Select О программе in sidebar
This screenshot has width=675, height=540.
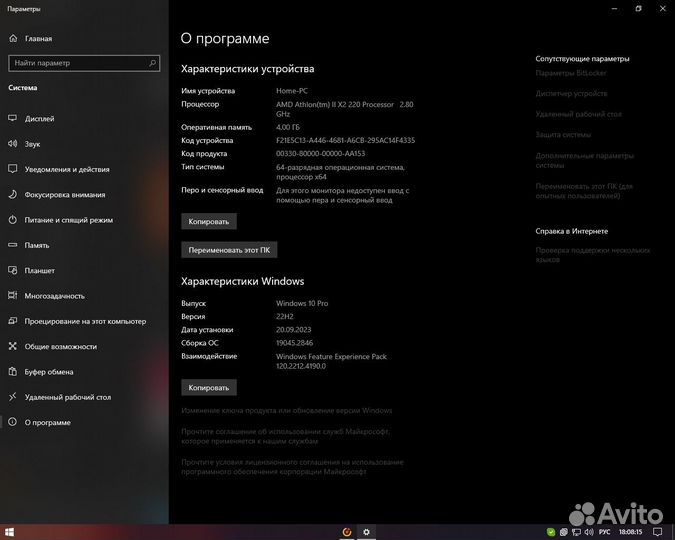[x=40, y=422]
